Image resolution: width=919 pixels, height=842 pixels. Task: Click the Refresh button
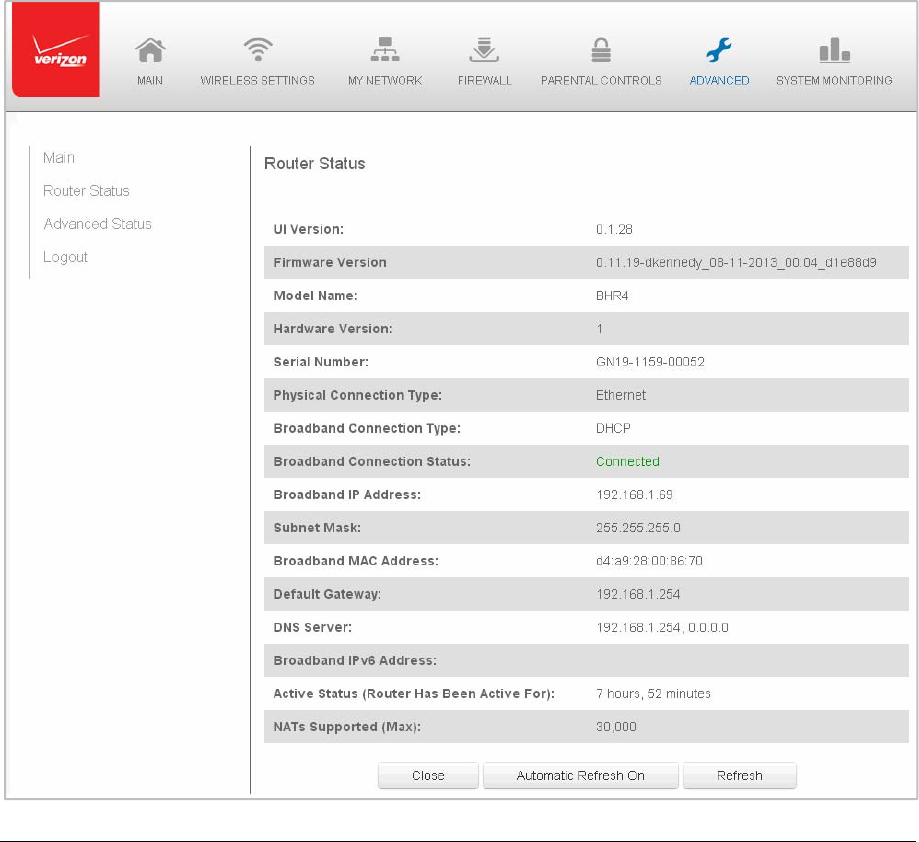(740, 776)
